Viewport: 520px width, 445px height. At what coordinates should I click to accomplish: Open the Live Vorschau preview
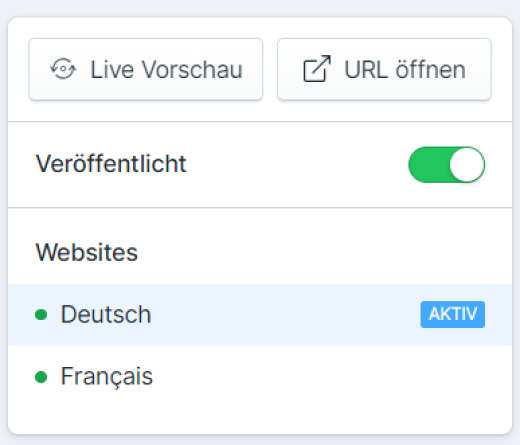[x=146, y=69]
